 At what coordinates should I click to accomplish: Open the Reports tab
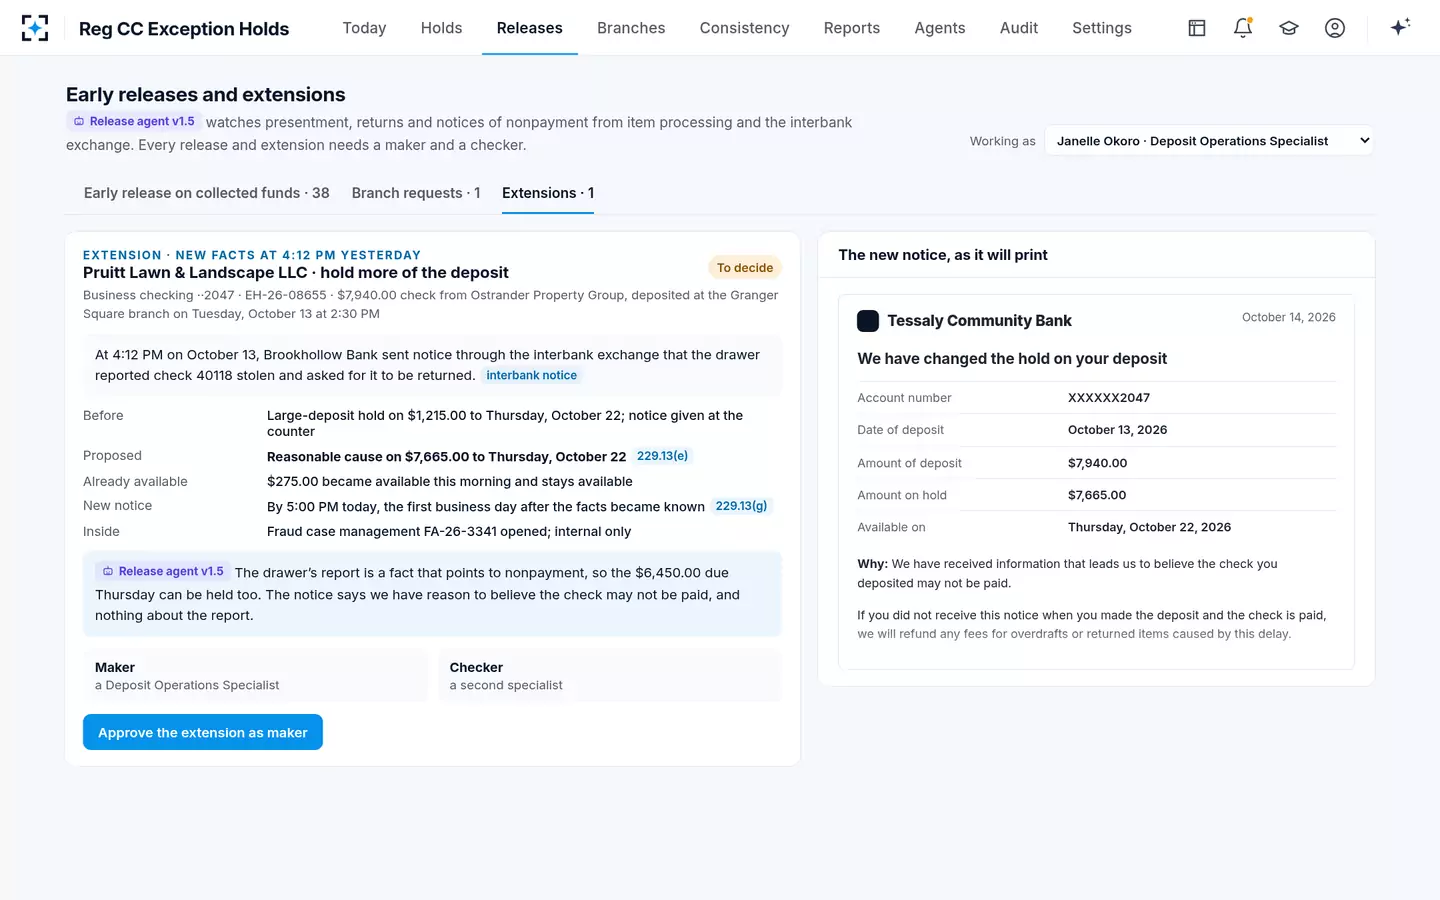(x=852, y=28)
